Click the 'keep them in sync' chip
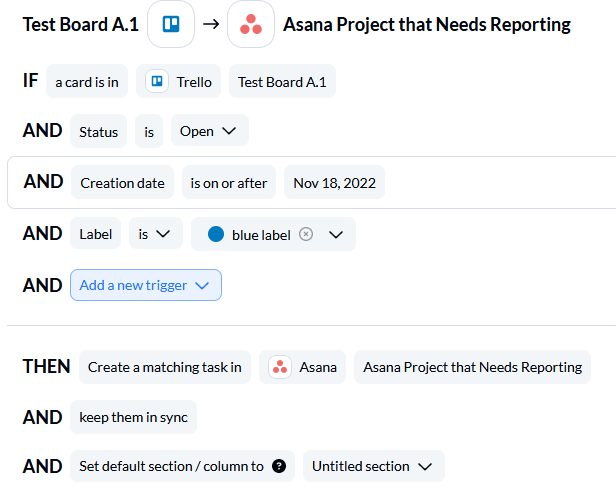The width and height of the screenshot is (616, 501). pos(133,417)
